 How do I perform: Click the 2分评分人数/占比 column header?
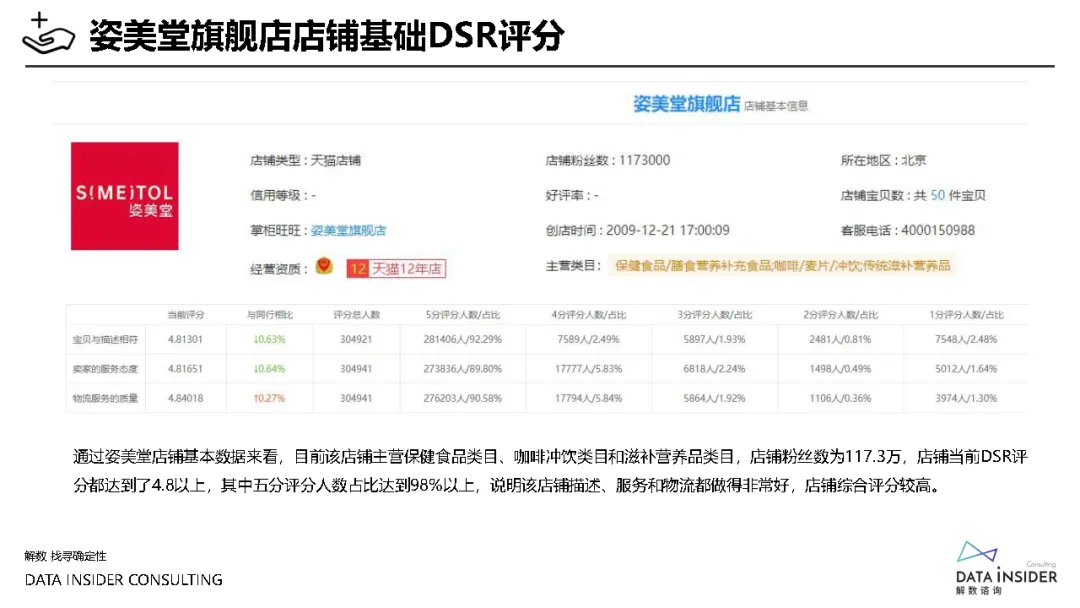(840, 315)
